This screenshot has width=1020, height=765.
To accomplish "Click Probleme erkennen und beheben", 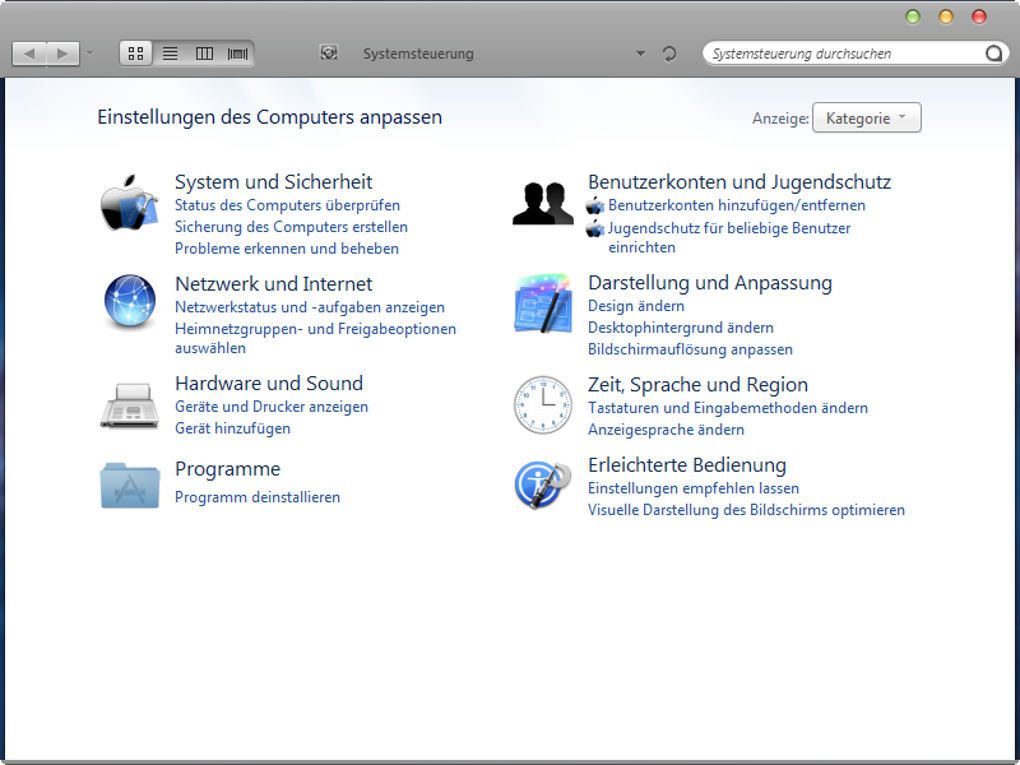I will [287, 248].
